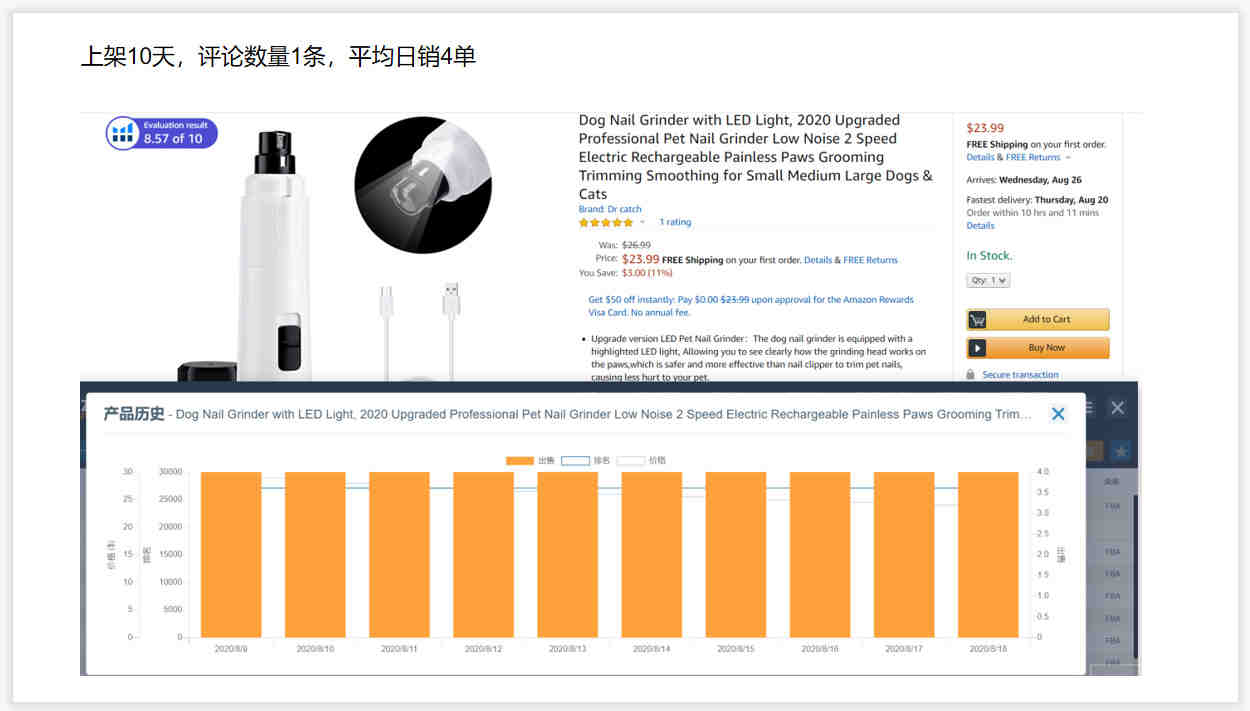
Task: Close the 产品历史 product history popup
Action: [1058, 414]
